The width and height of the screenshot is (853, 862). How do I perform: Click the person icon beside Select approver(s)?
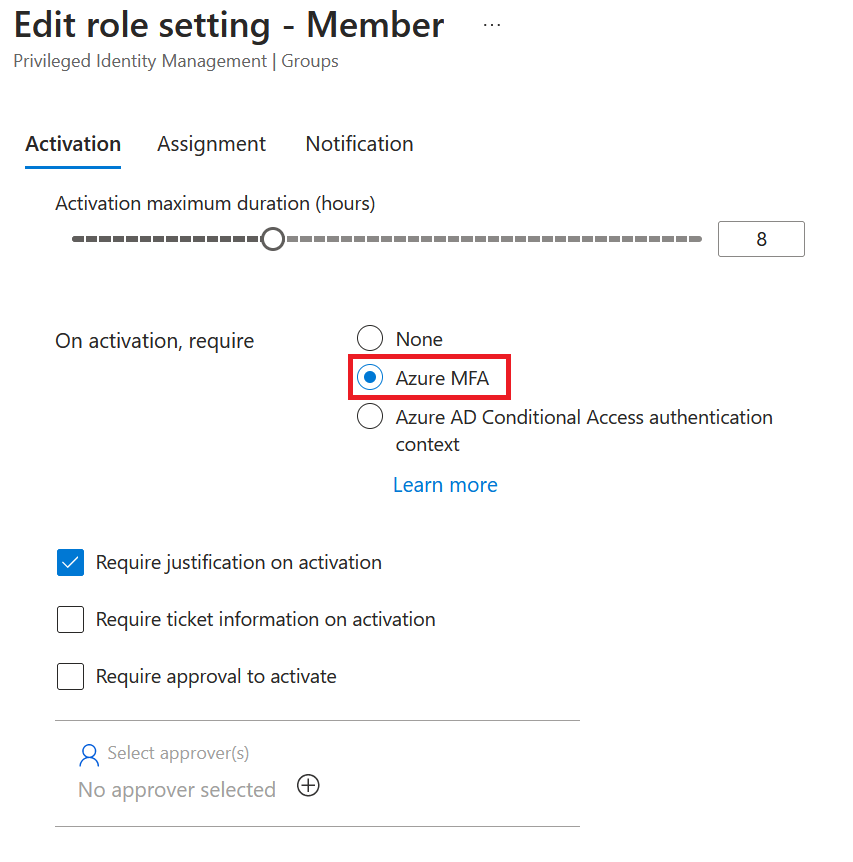pyautogui.click(x=90, y=754)
